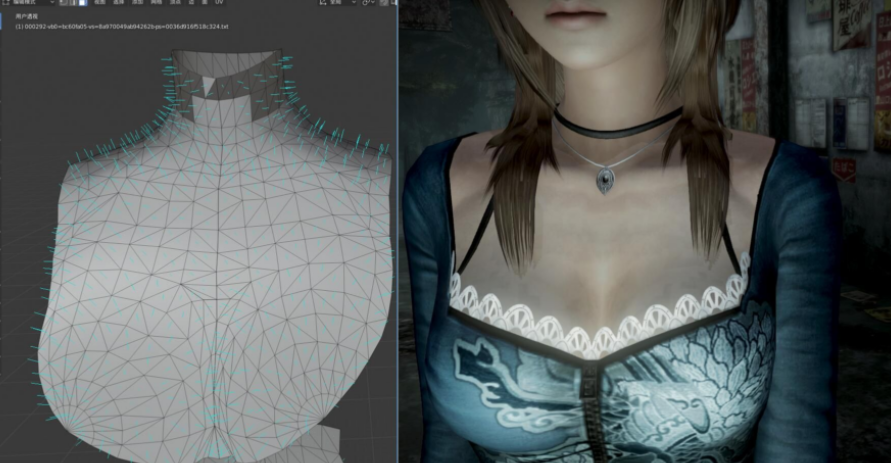Open the 顶点 menu
Screen dimensions: 891x463
pos(175,2)
